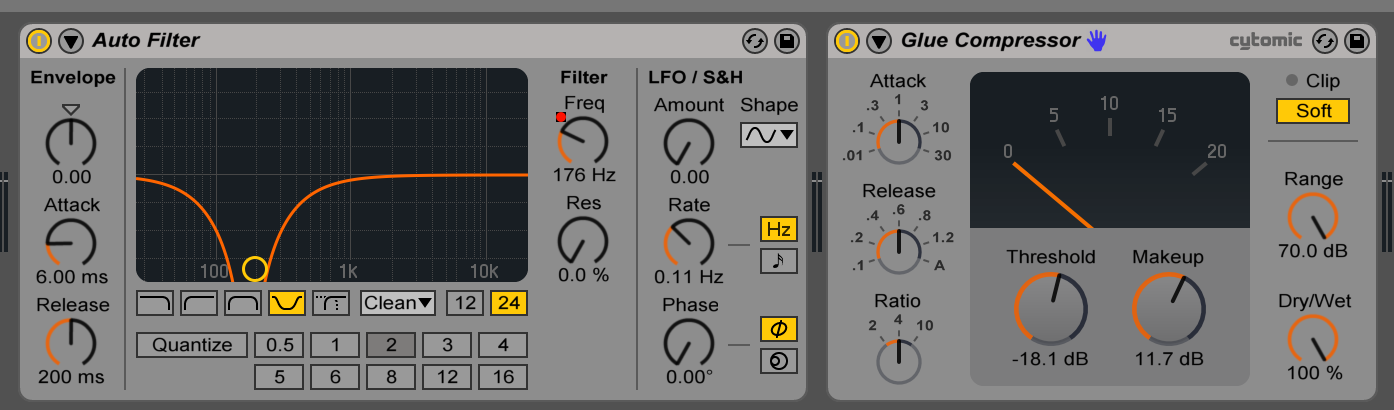Collapse the Auto Filter device with the triangle

coord(71,41)
